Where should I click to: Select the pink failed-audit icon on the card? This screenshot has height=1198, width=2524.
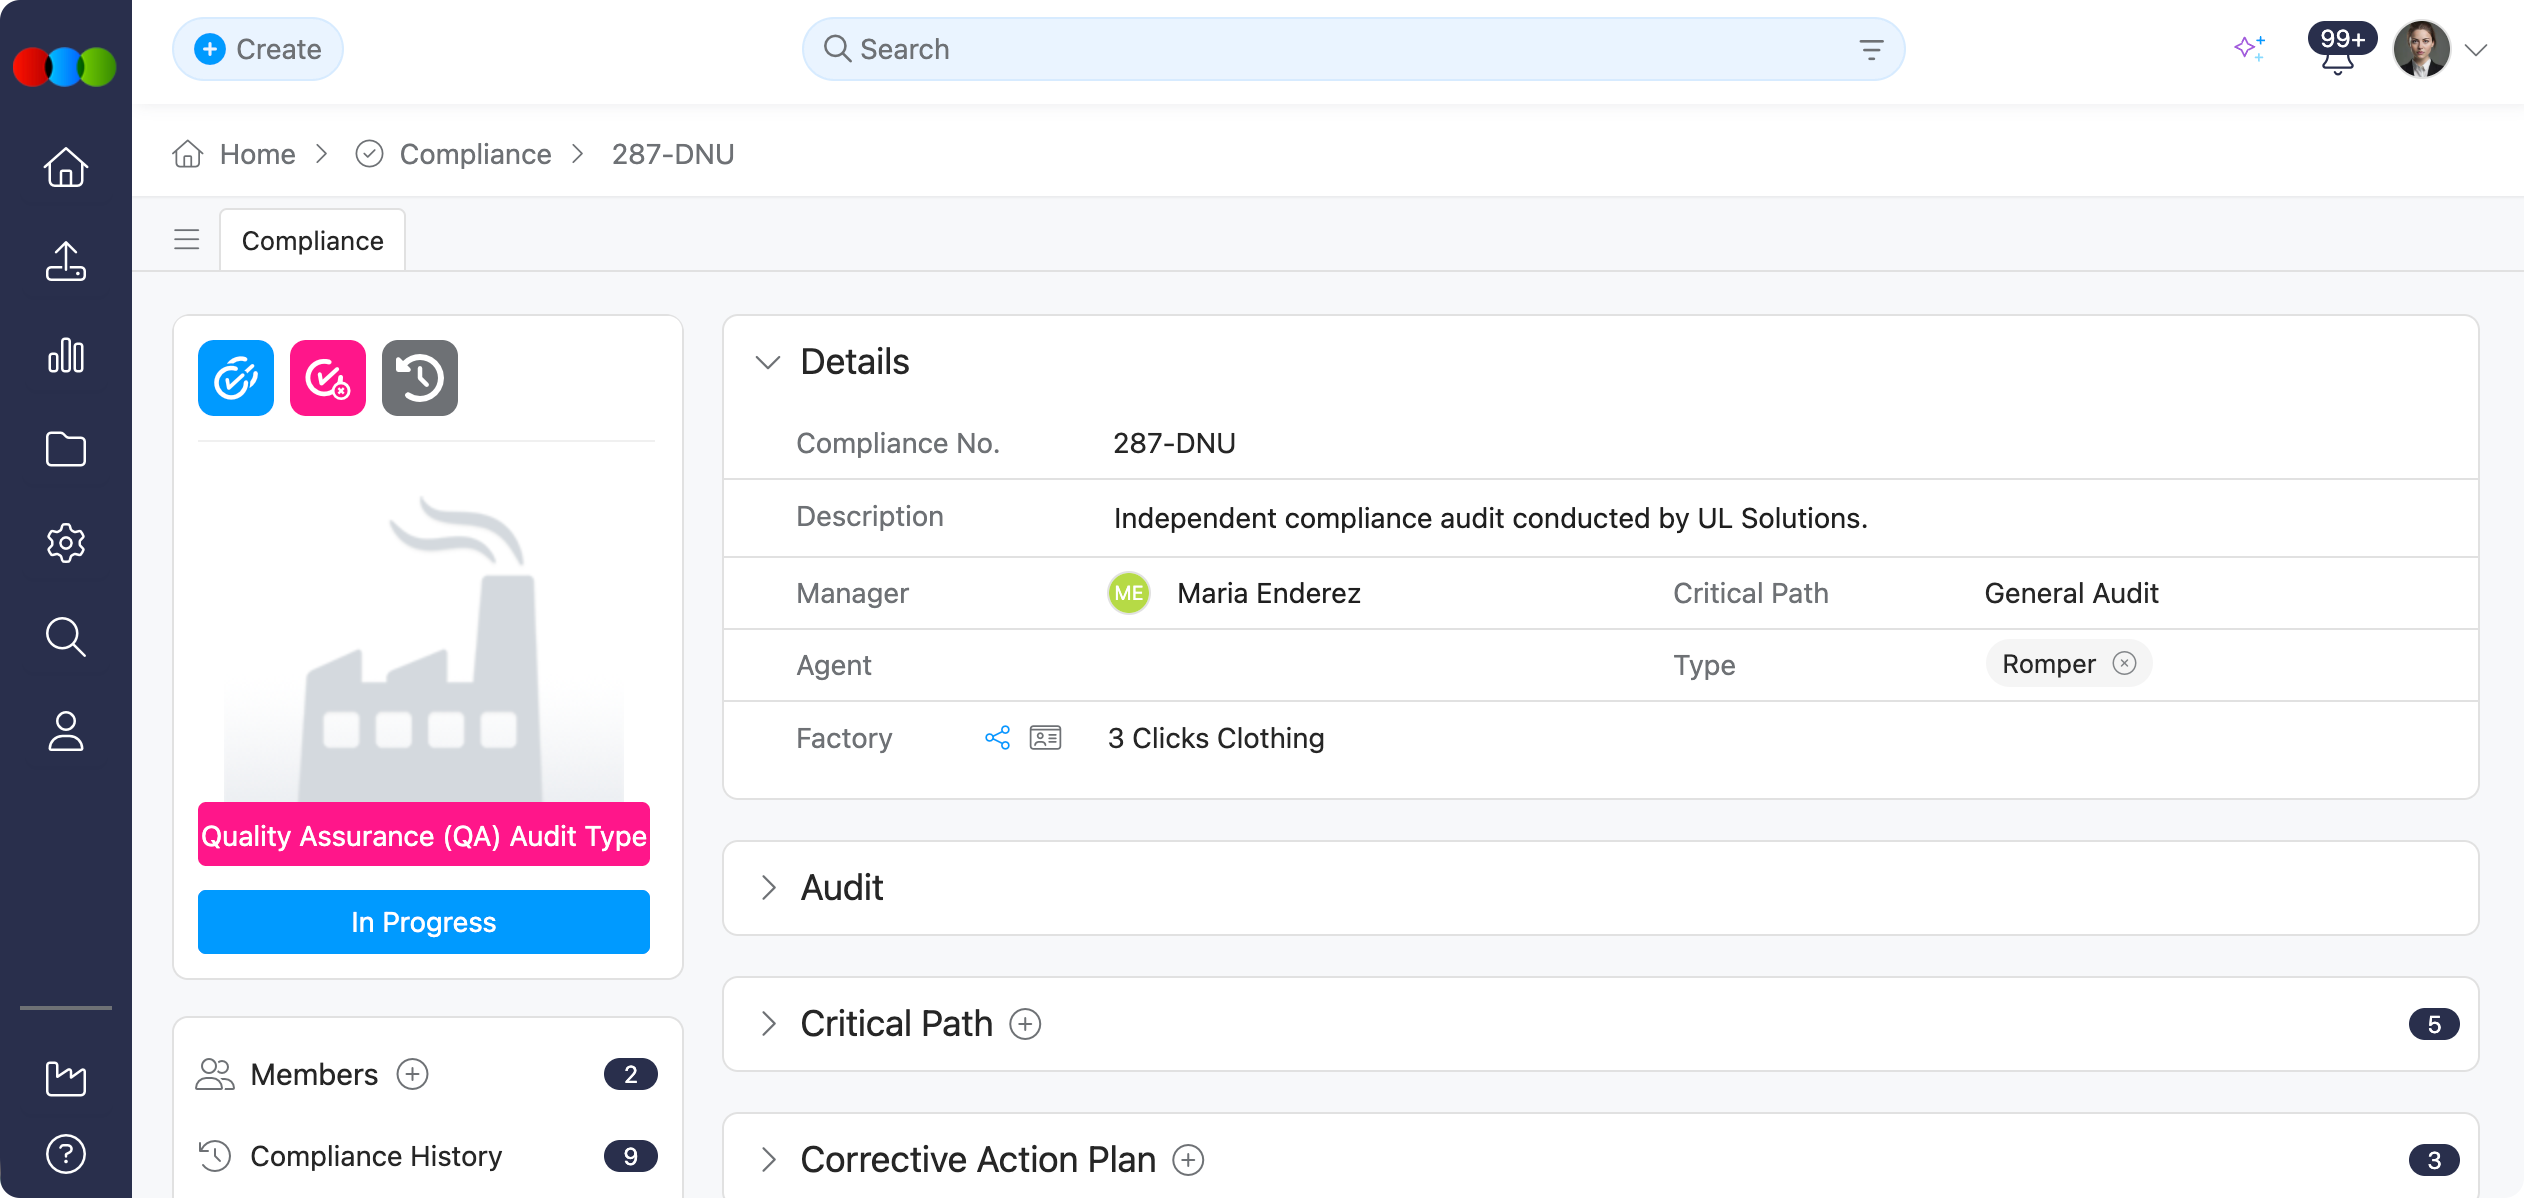pos(327,377)
